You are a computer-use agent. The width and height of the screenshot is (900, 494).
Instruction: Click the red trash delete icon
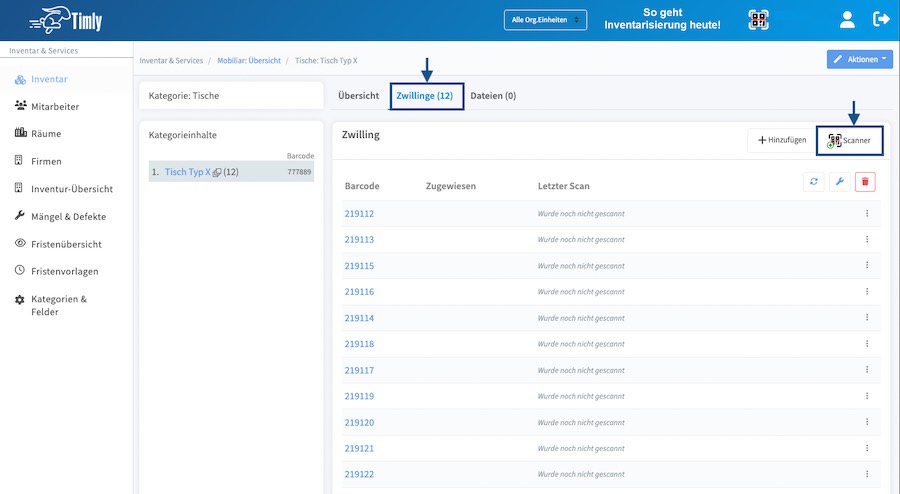(866, 181)
